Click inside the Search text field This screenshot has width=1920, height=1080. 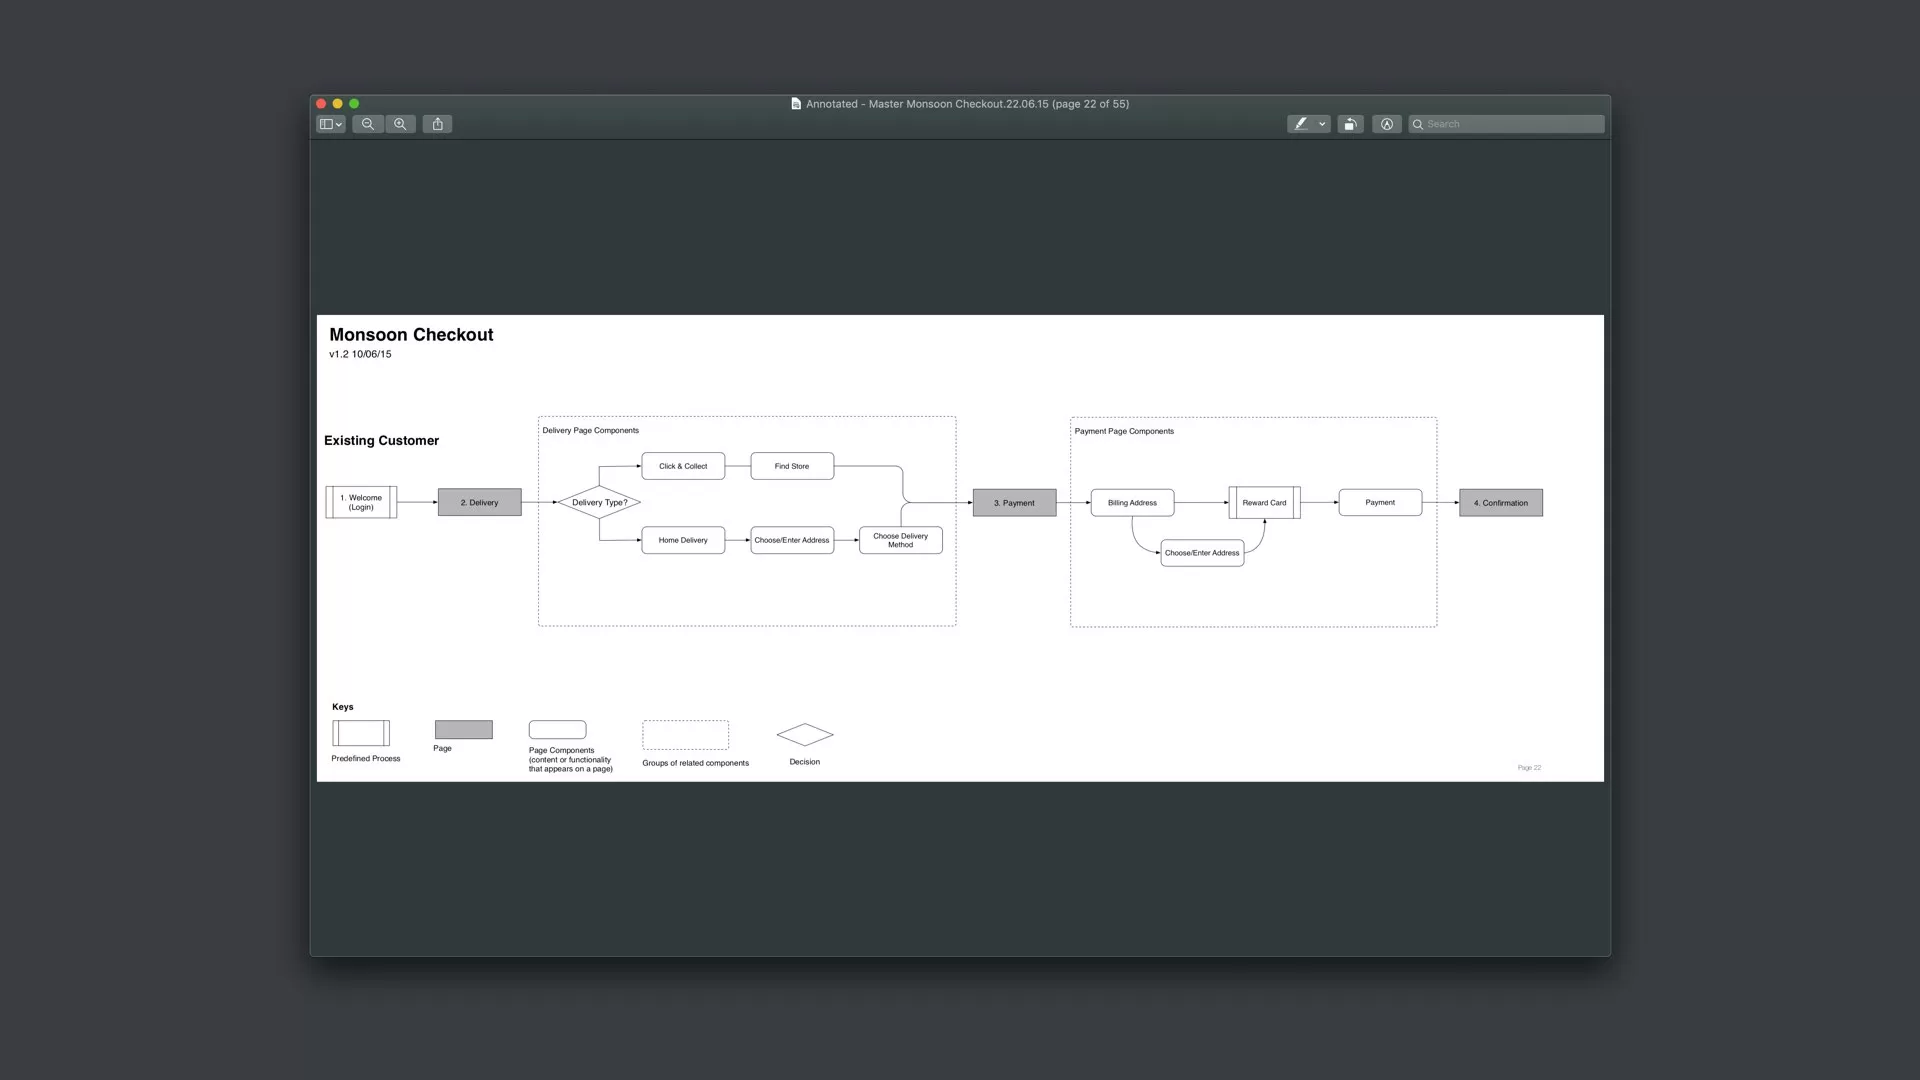click(x=1510, y=124)
